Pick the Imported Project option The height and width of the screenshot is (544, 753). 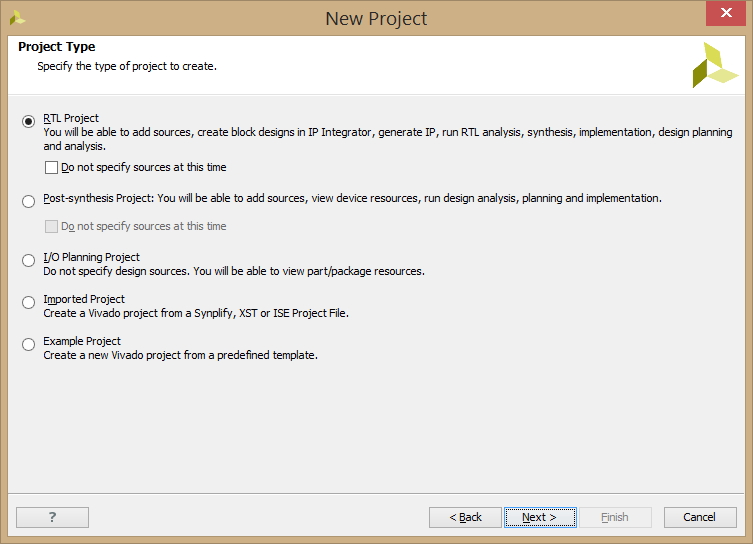coord(28,302)
